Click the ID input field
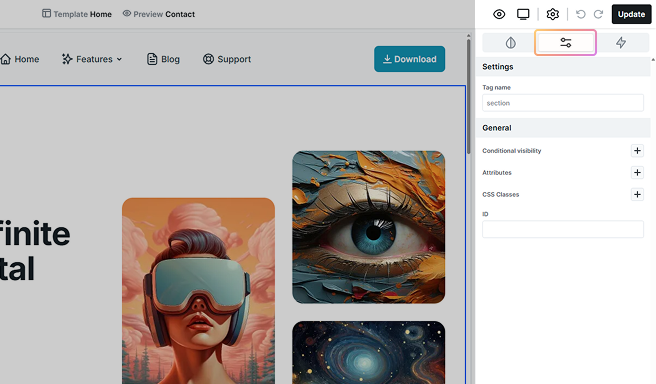Image resolution: width=656 pixels, height=384 pixels. 563,229
